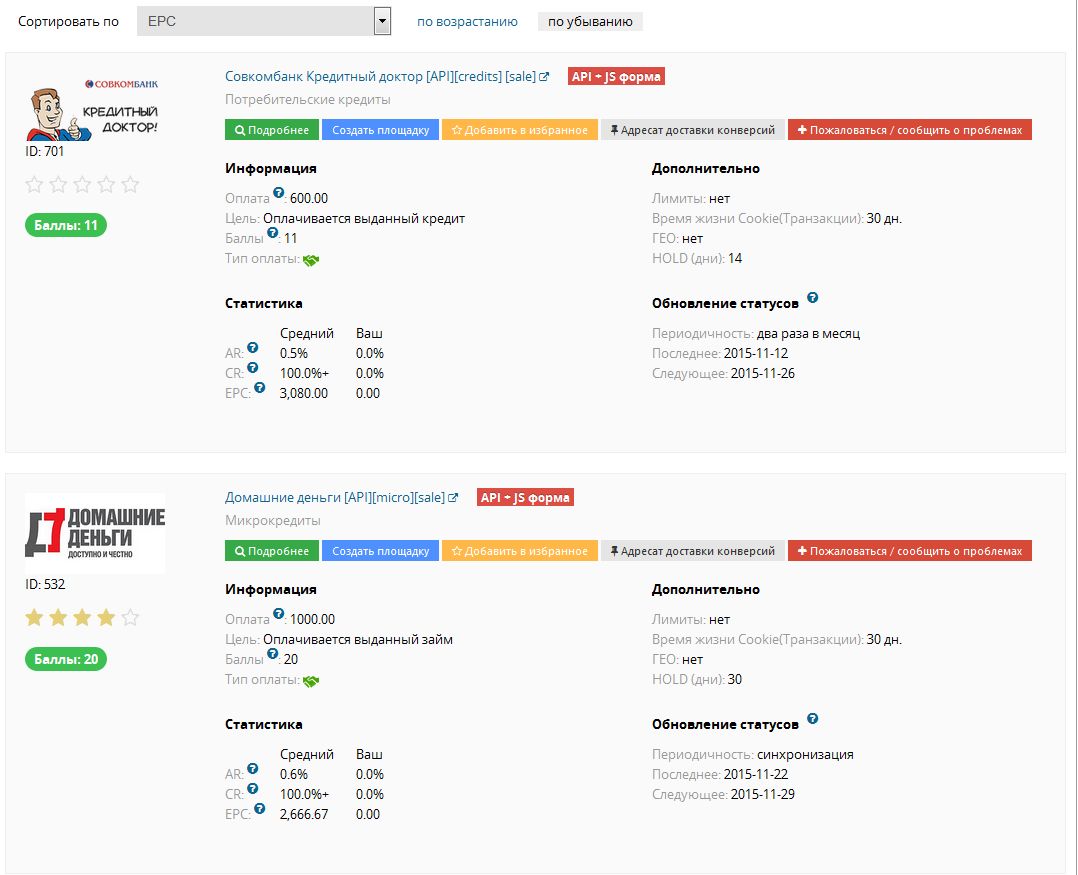Rate Домашние деньги offer with two stars
The image size is (1078, 875).
(58, 617)
